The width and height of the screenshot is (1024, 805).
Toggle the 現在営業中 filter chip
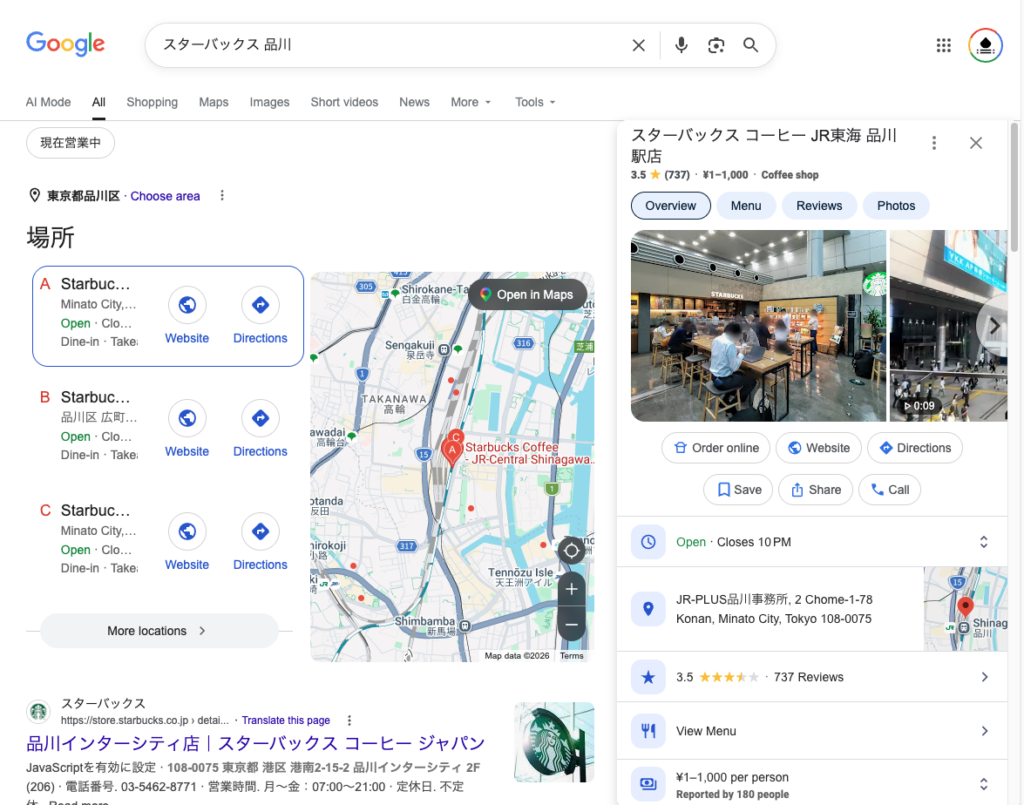pos(70,143)
